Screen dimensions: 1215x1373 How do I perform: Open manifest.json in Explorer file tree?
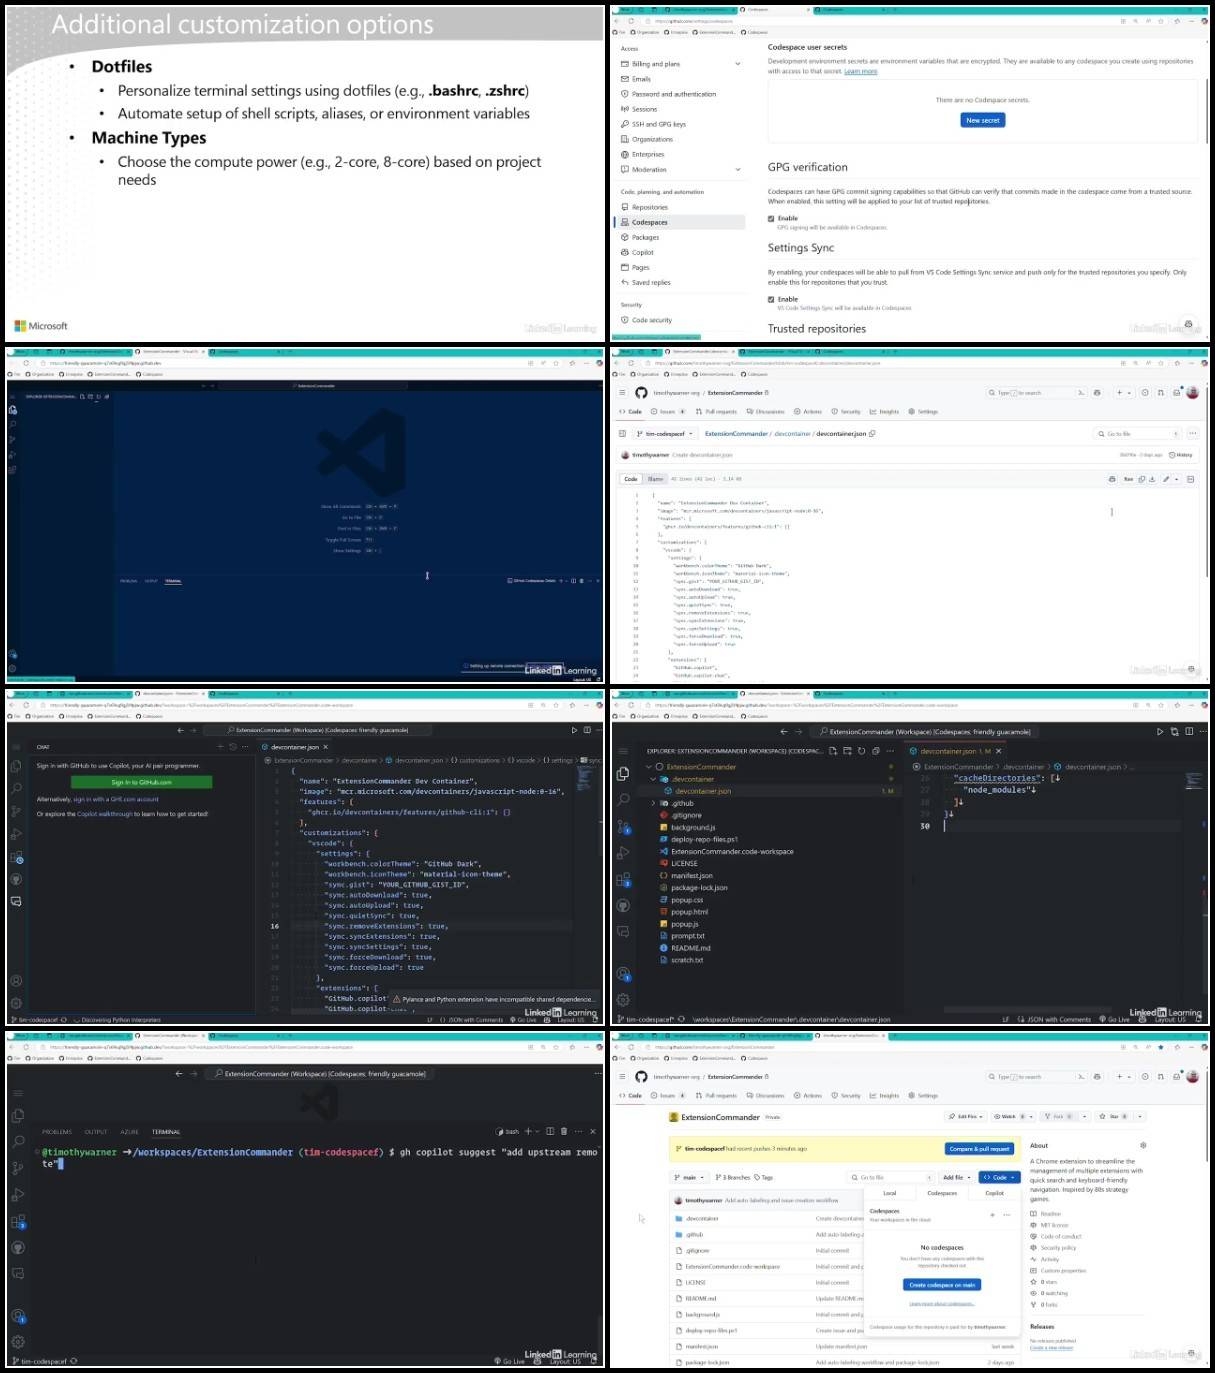(692, 876)
